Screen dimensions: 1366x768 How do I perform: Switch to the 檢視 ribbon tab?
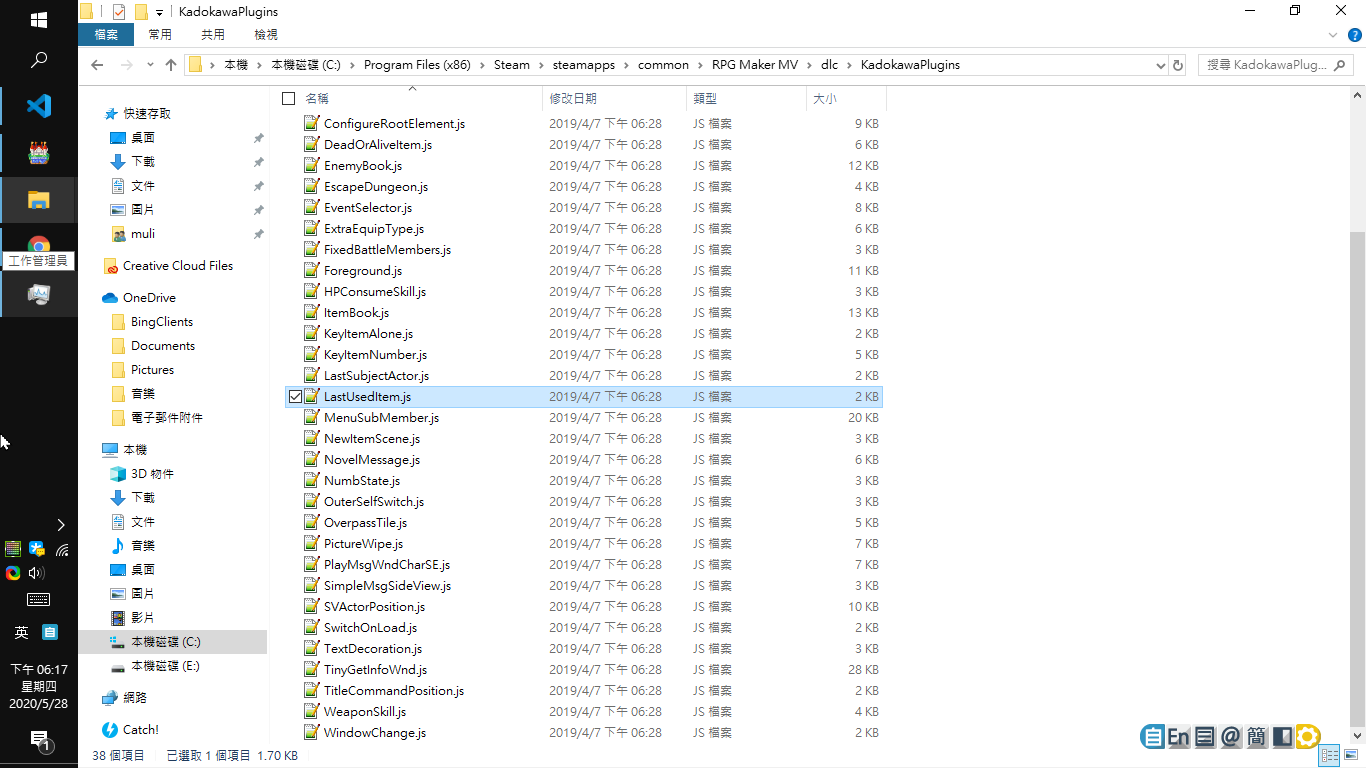(266, 35)
